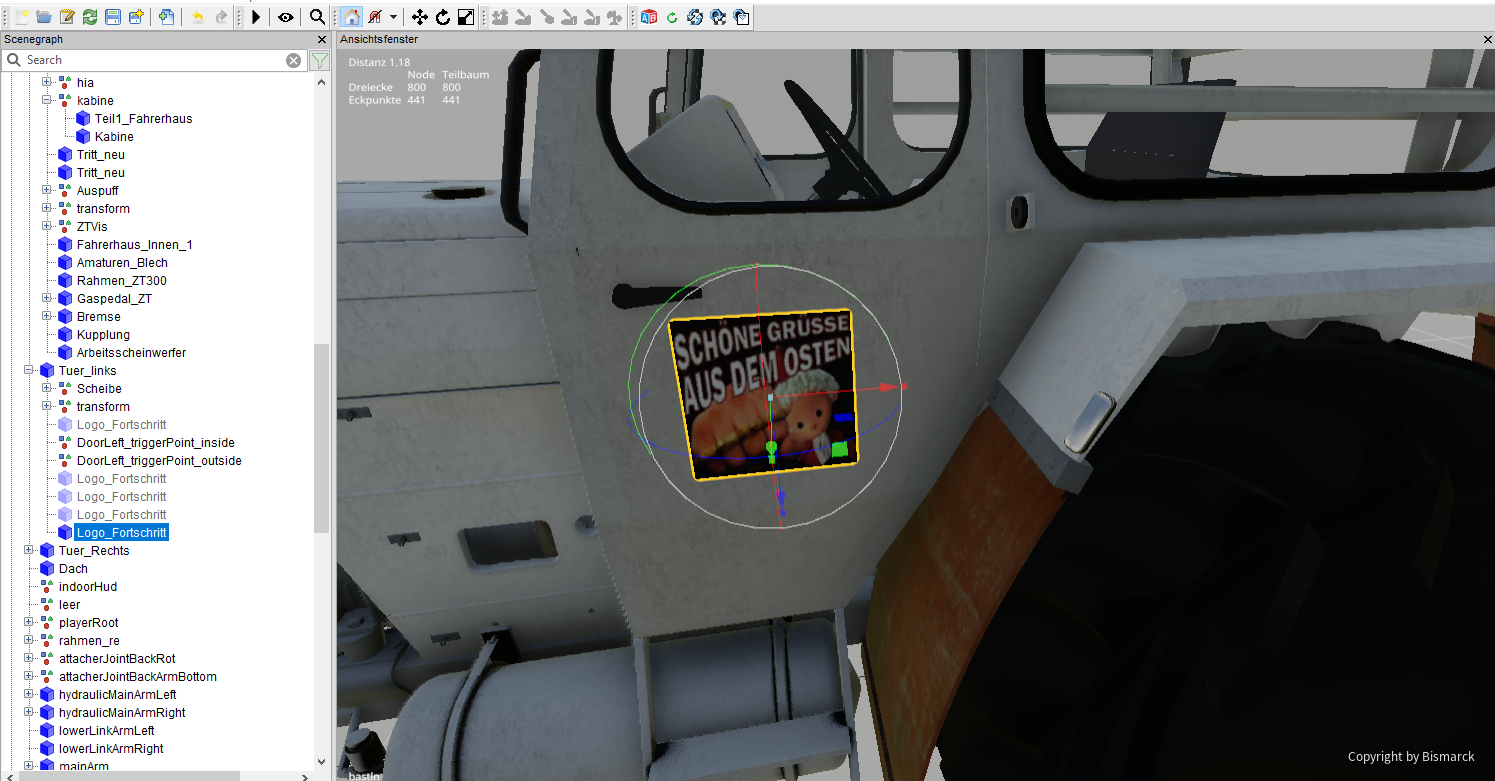This screenshot has height=781, width=1495.
Task: Create a new scene file
Action: (x=21, y=17)
